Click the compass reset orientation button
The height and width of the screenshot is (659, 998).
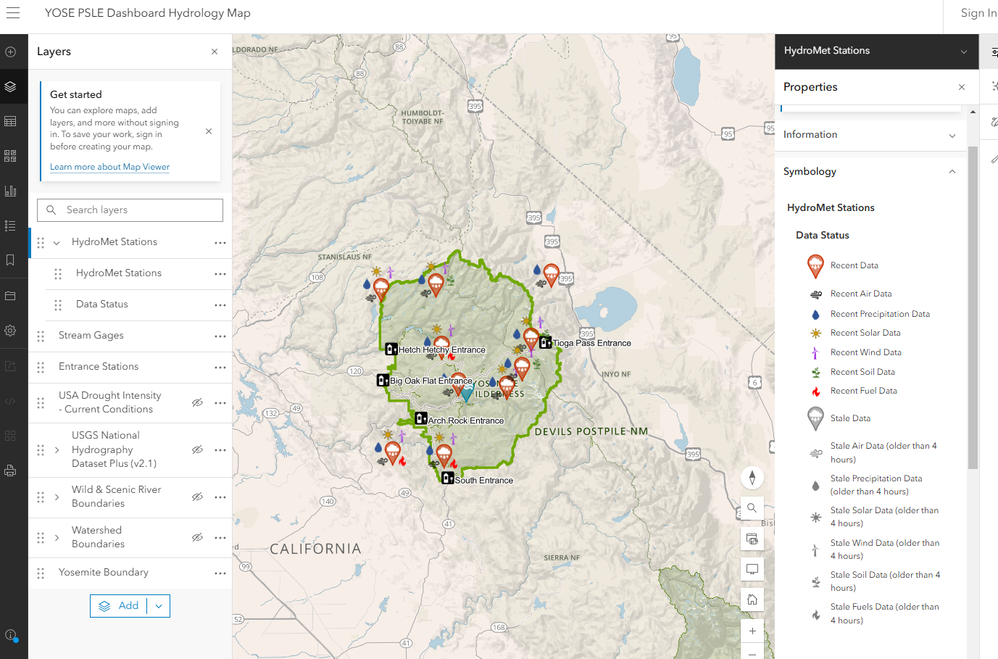pyautogui.click(x=752, y=478)
